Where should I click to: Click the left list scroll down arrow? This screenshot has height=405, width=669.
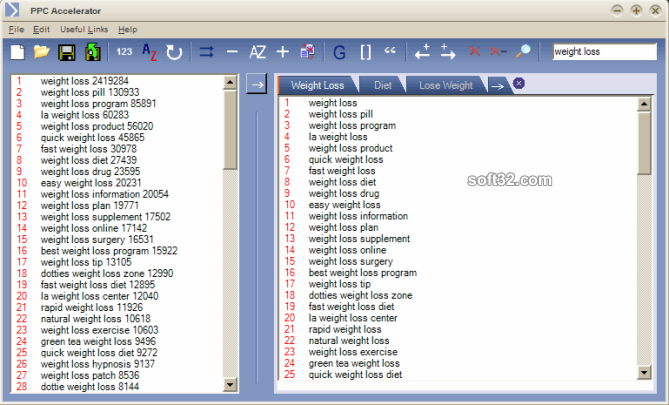(x=230, y=385)
